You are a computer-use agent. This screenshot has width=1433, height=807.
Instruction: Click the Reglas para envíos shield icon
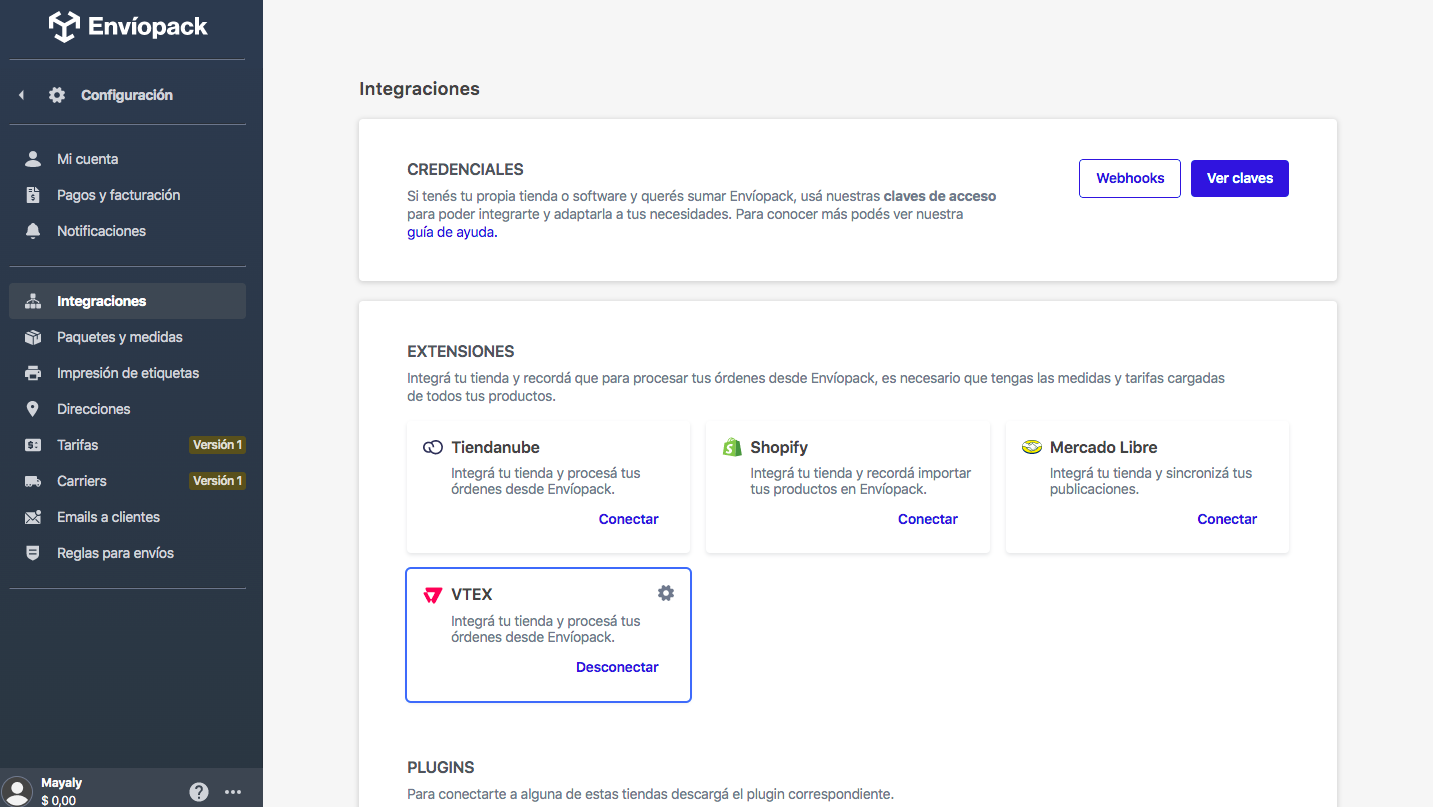pyautogui.click(x=33, y=553)
